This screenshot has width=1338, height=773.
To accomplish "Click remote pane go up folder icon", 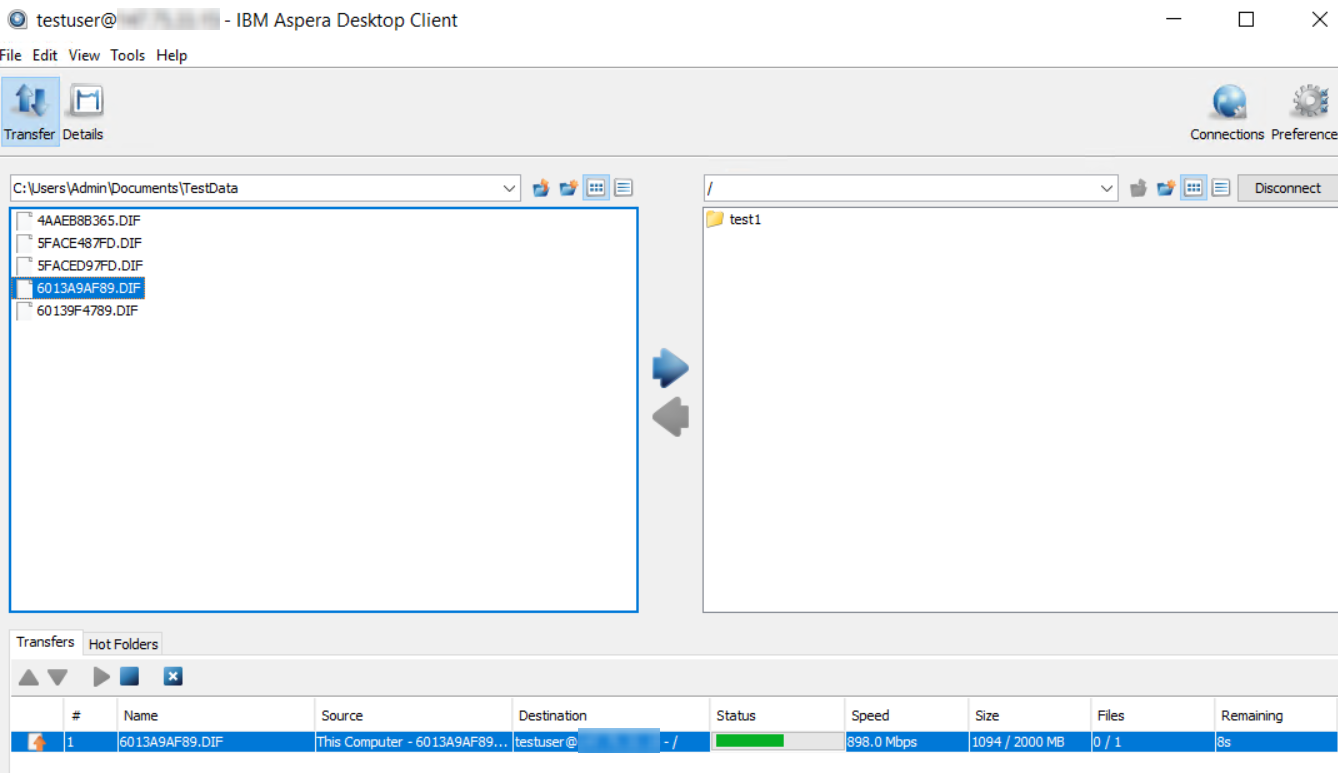I will 1138,188.
